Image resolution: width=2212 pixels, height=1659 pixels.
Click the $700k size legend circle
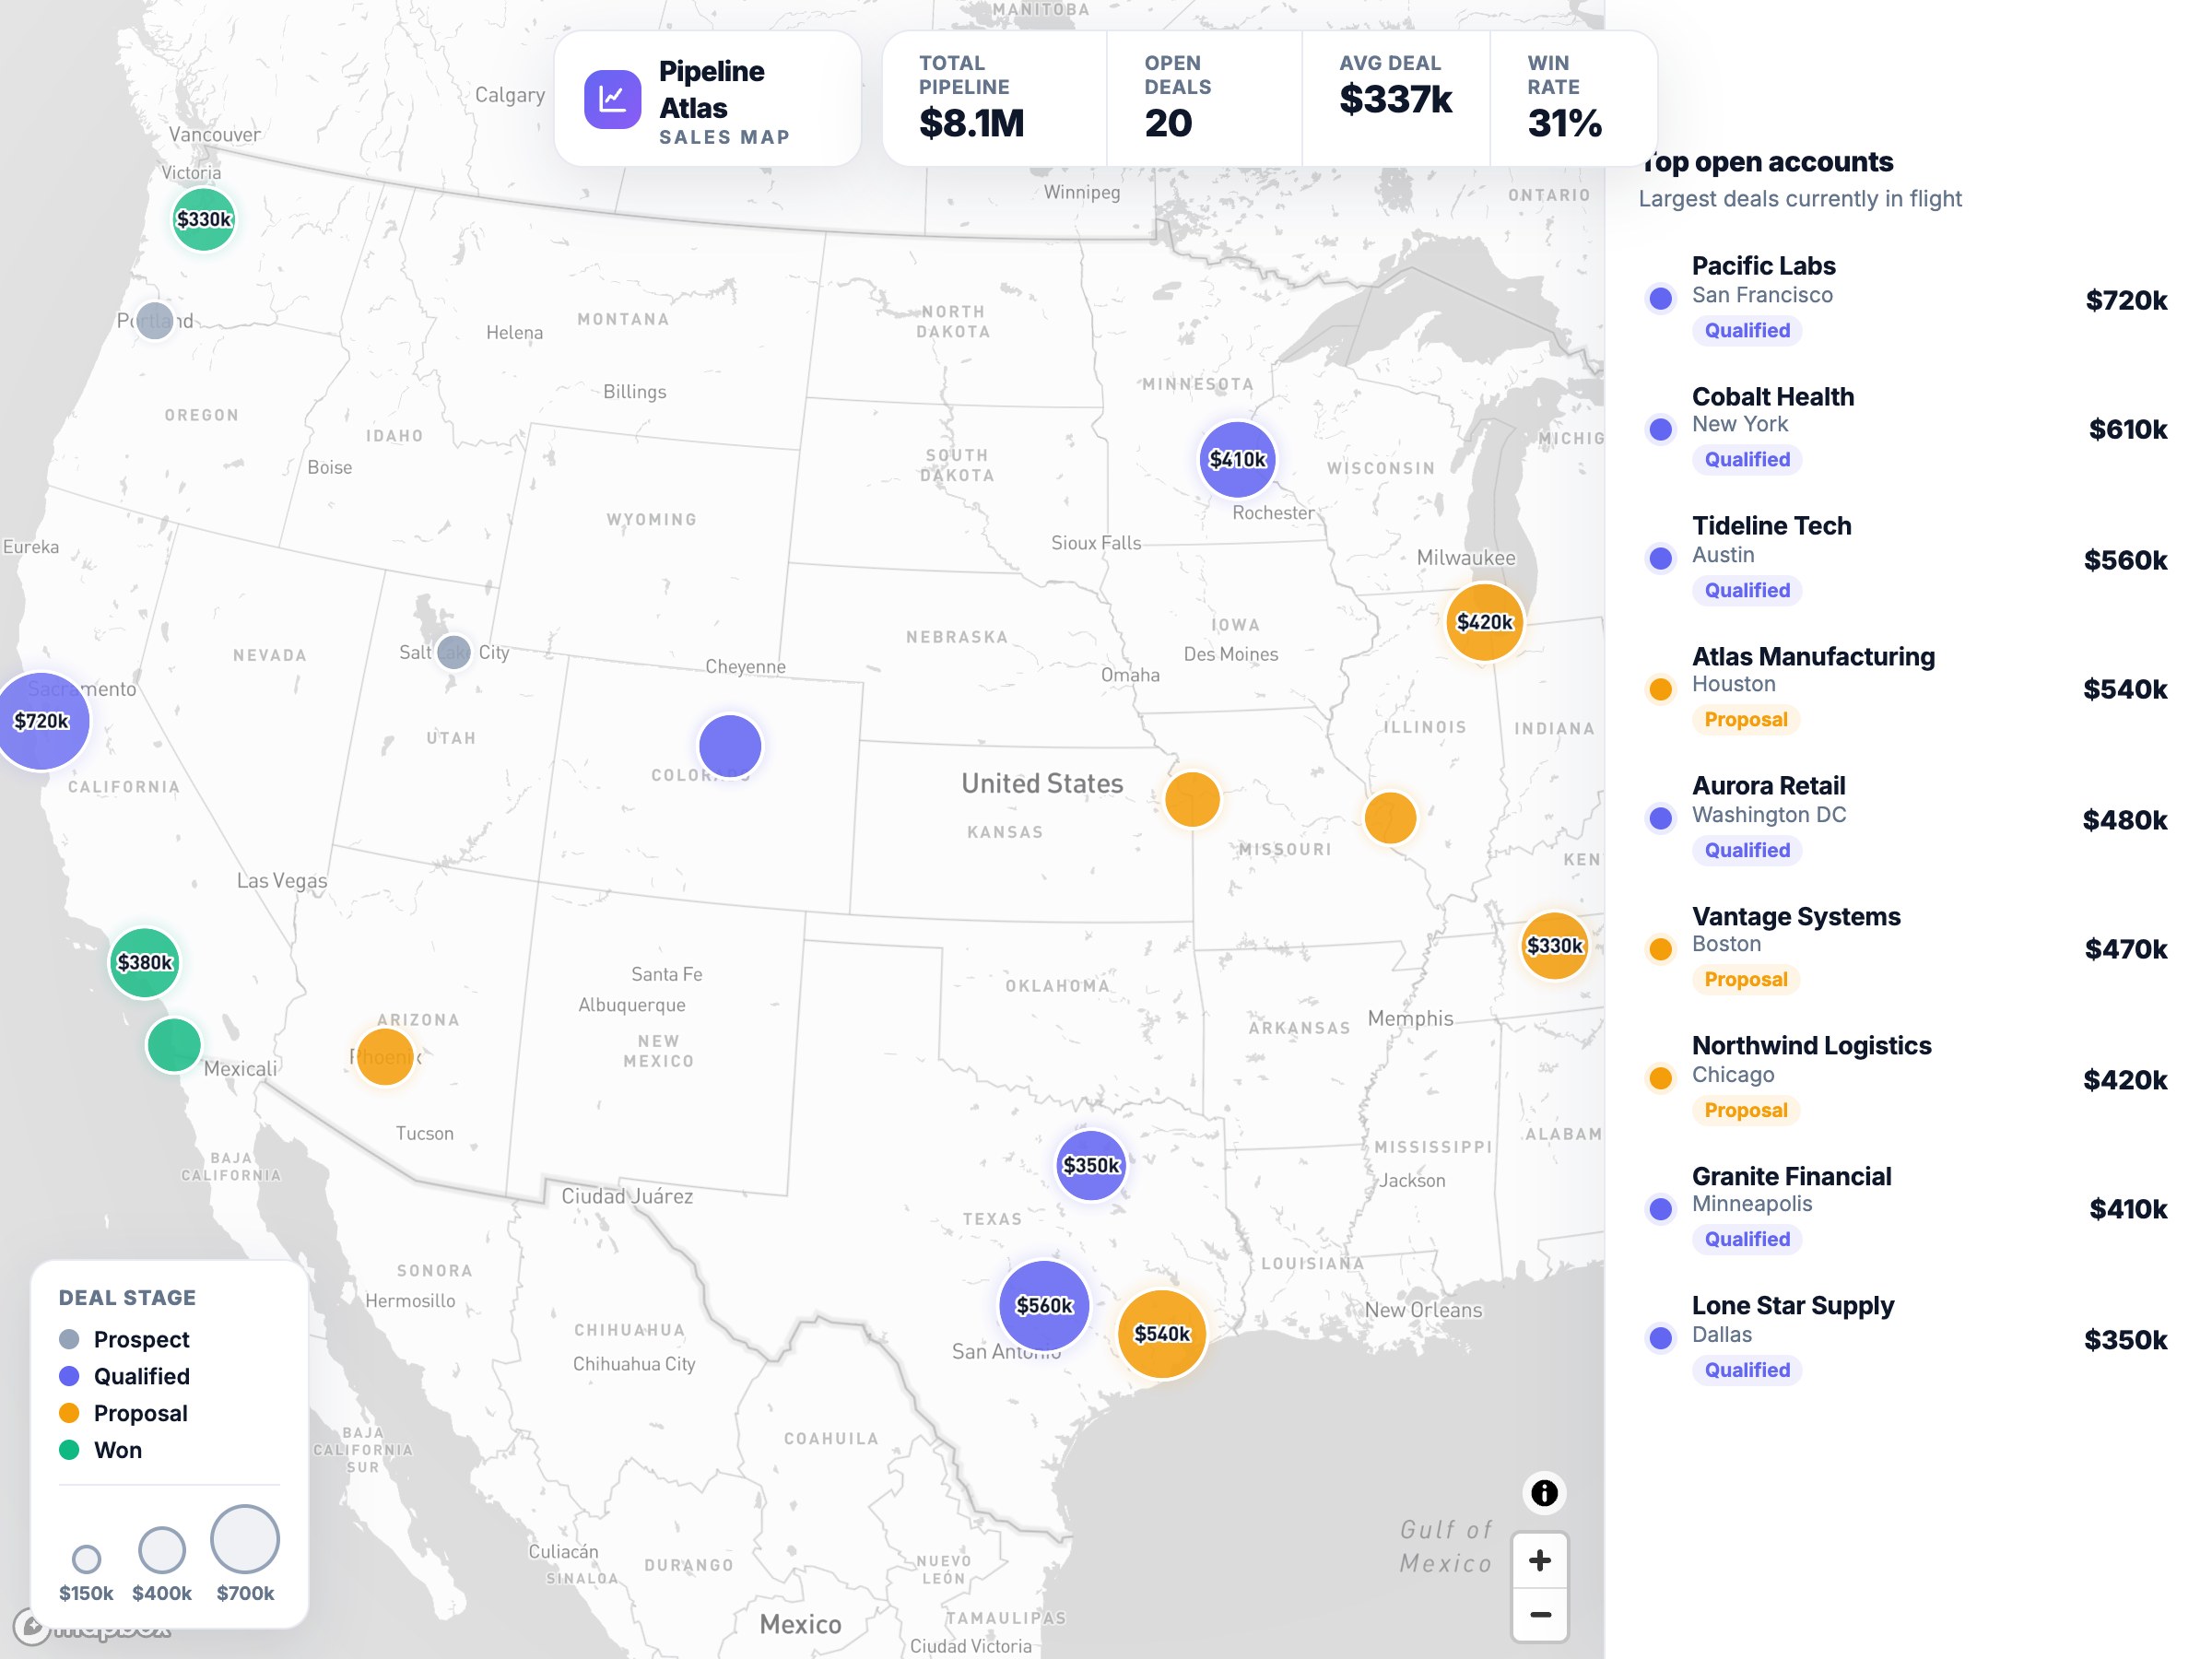pos(245,1539)
